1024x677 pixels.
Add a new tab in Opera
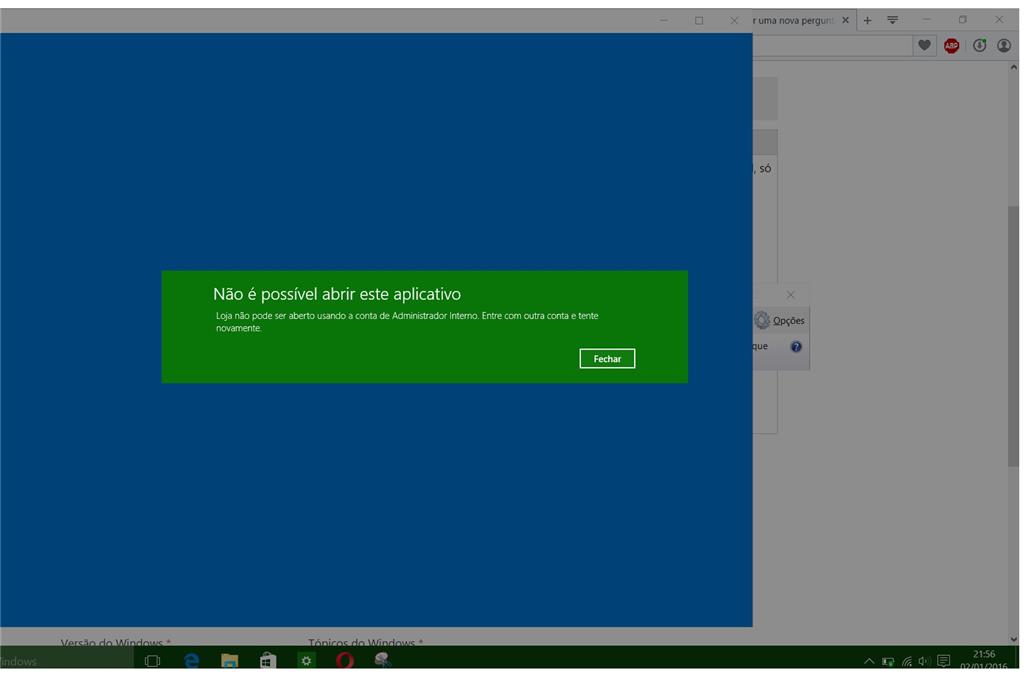pyautogui.click(x=867, y=20)
